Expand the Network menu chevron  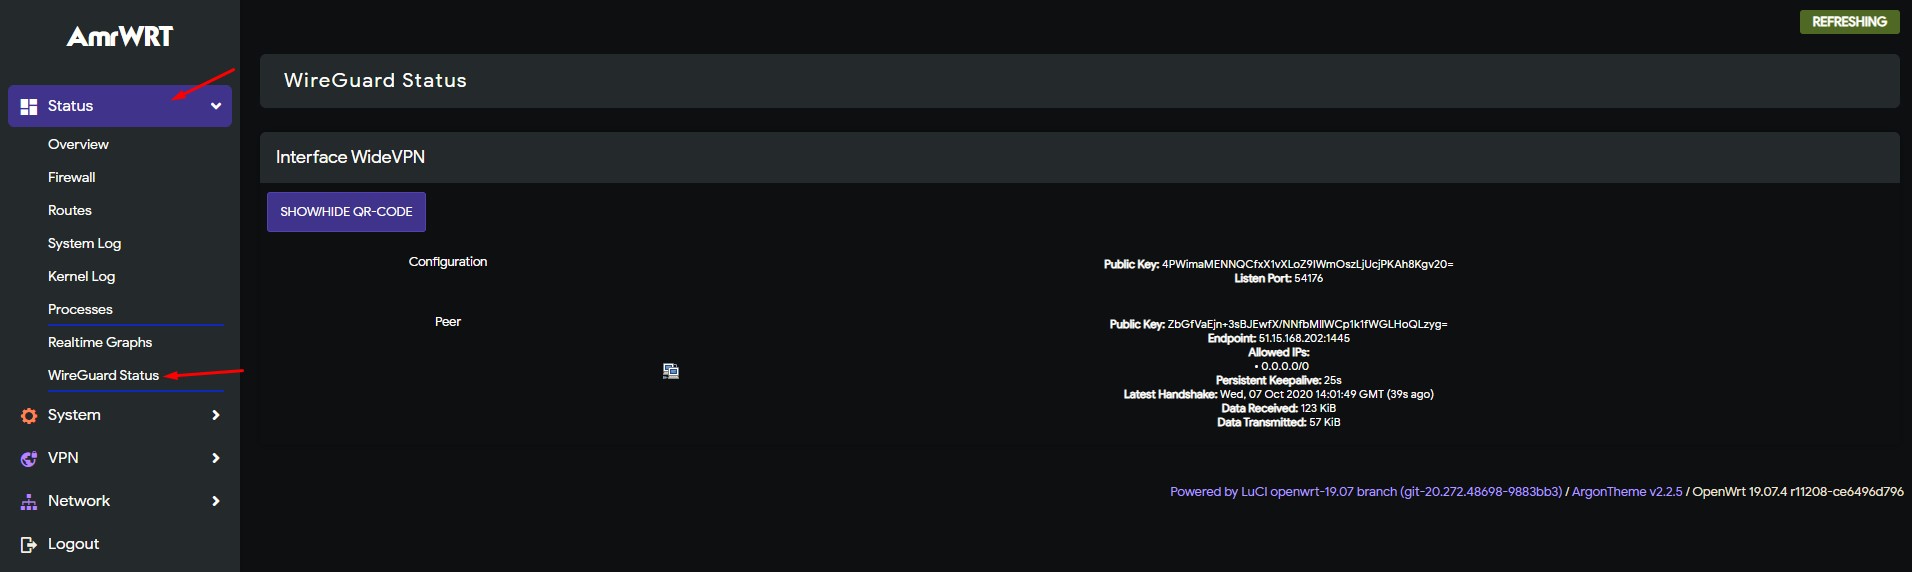(x=216, y=501)
